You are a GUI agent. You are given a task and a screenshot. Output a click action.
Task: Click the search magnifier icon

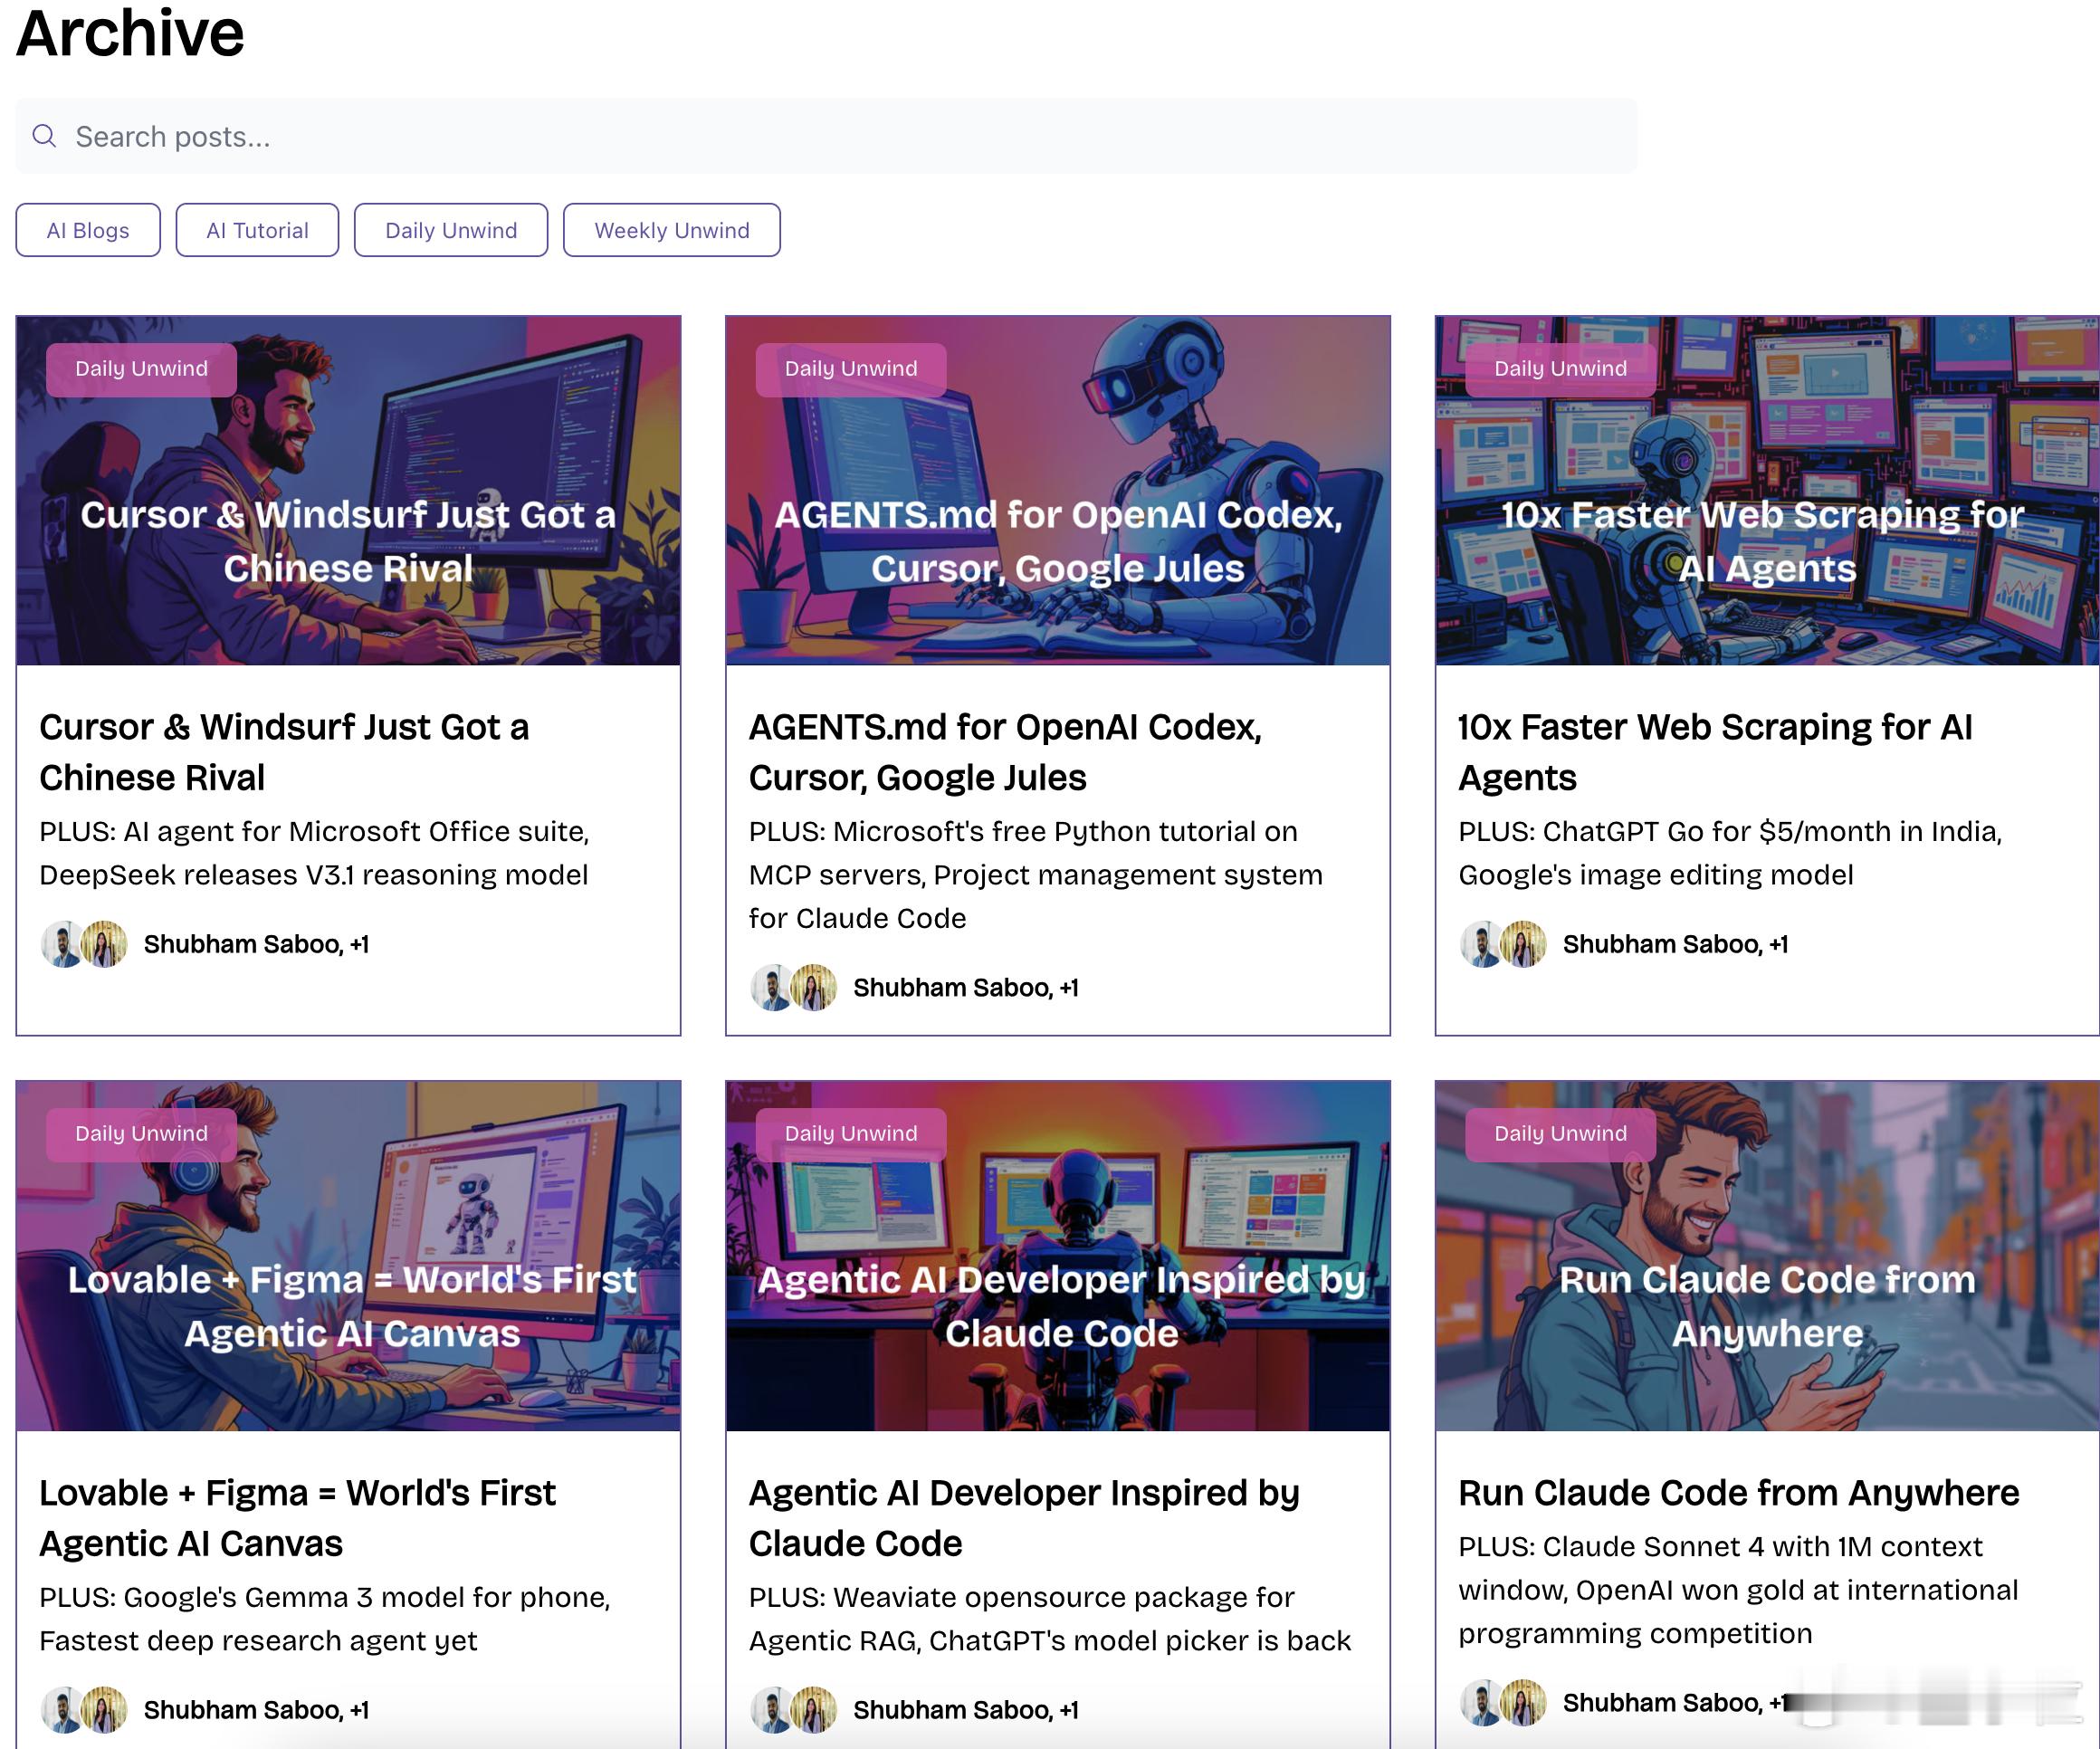tap(44, 135)
